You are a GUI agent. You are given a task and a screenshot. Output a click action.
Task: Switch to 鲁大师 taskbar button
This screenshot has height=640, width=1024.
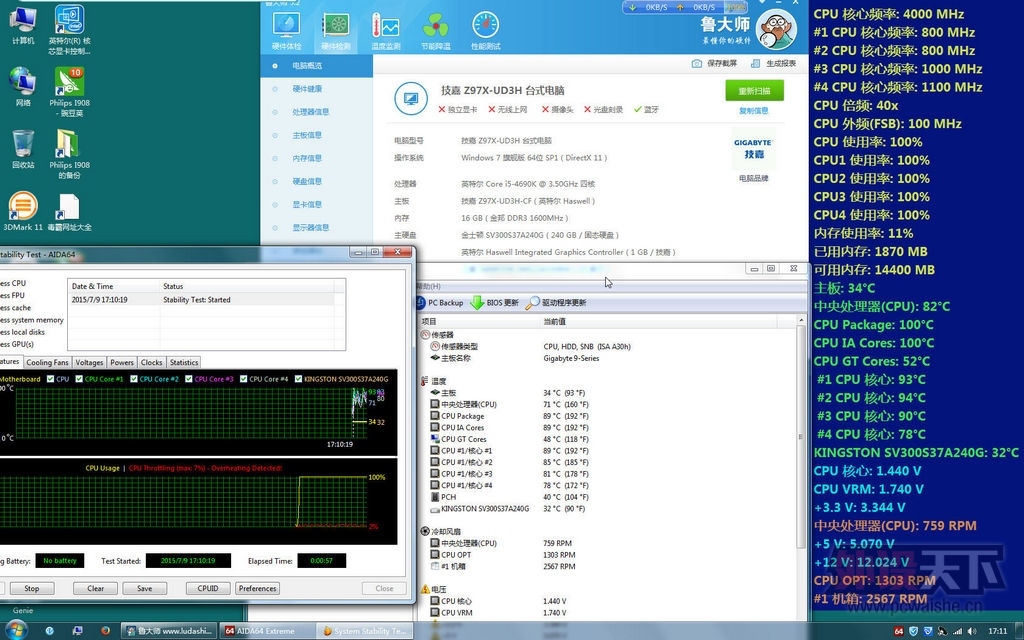pos(168,631)
